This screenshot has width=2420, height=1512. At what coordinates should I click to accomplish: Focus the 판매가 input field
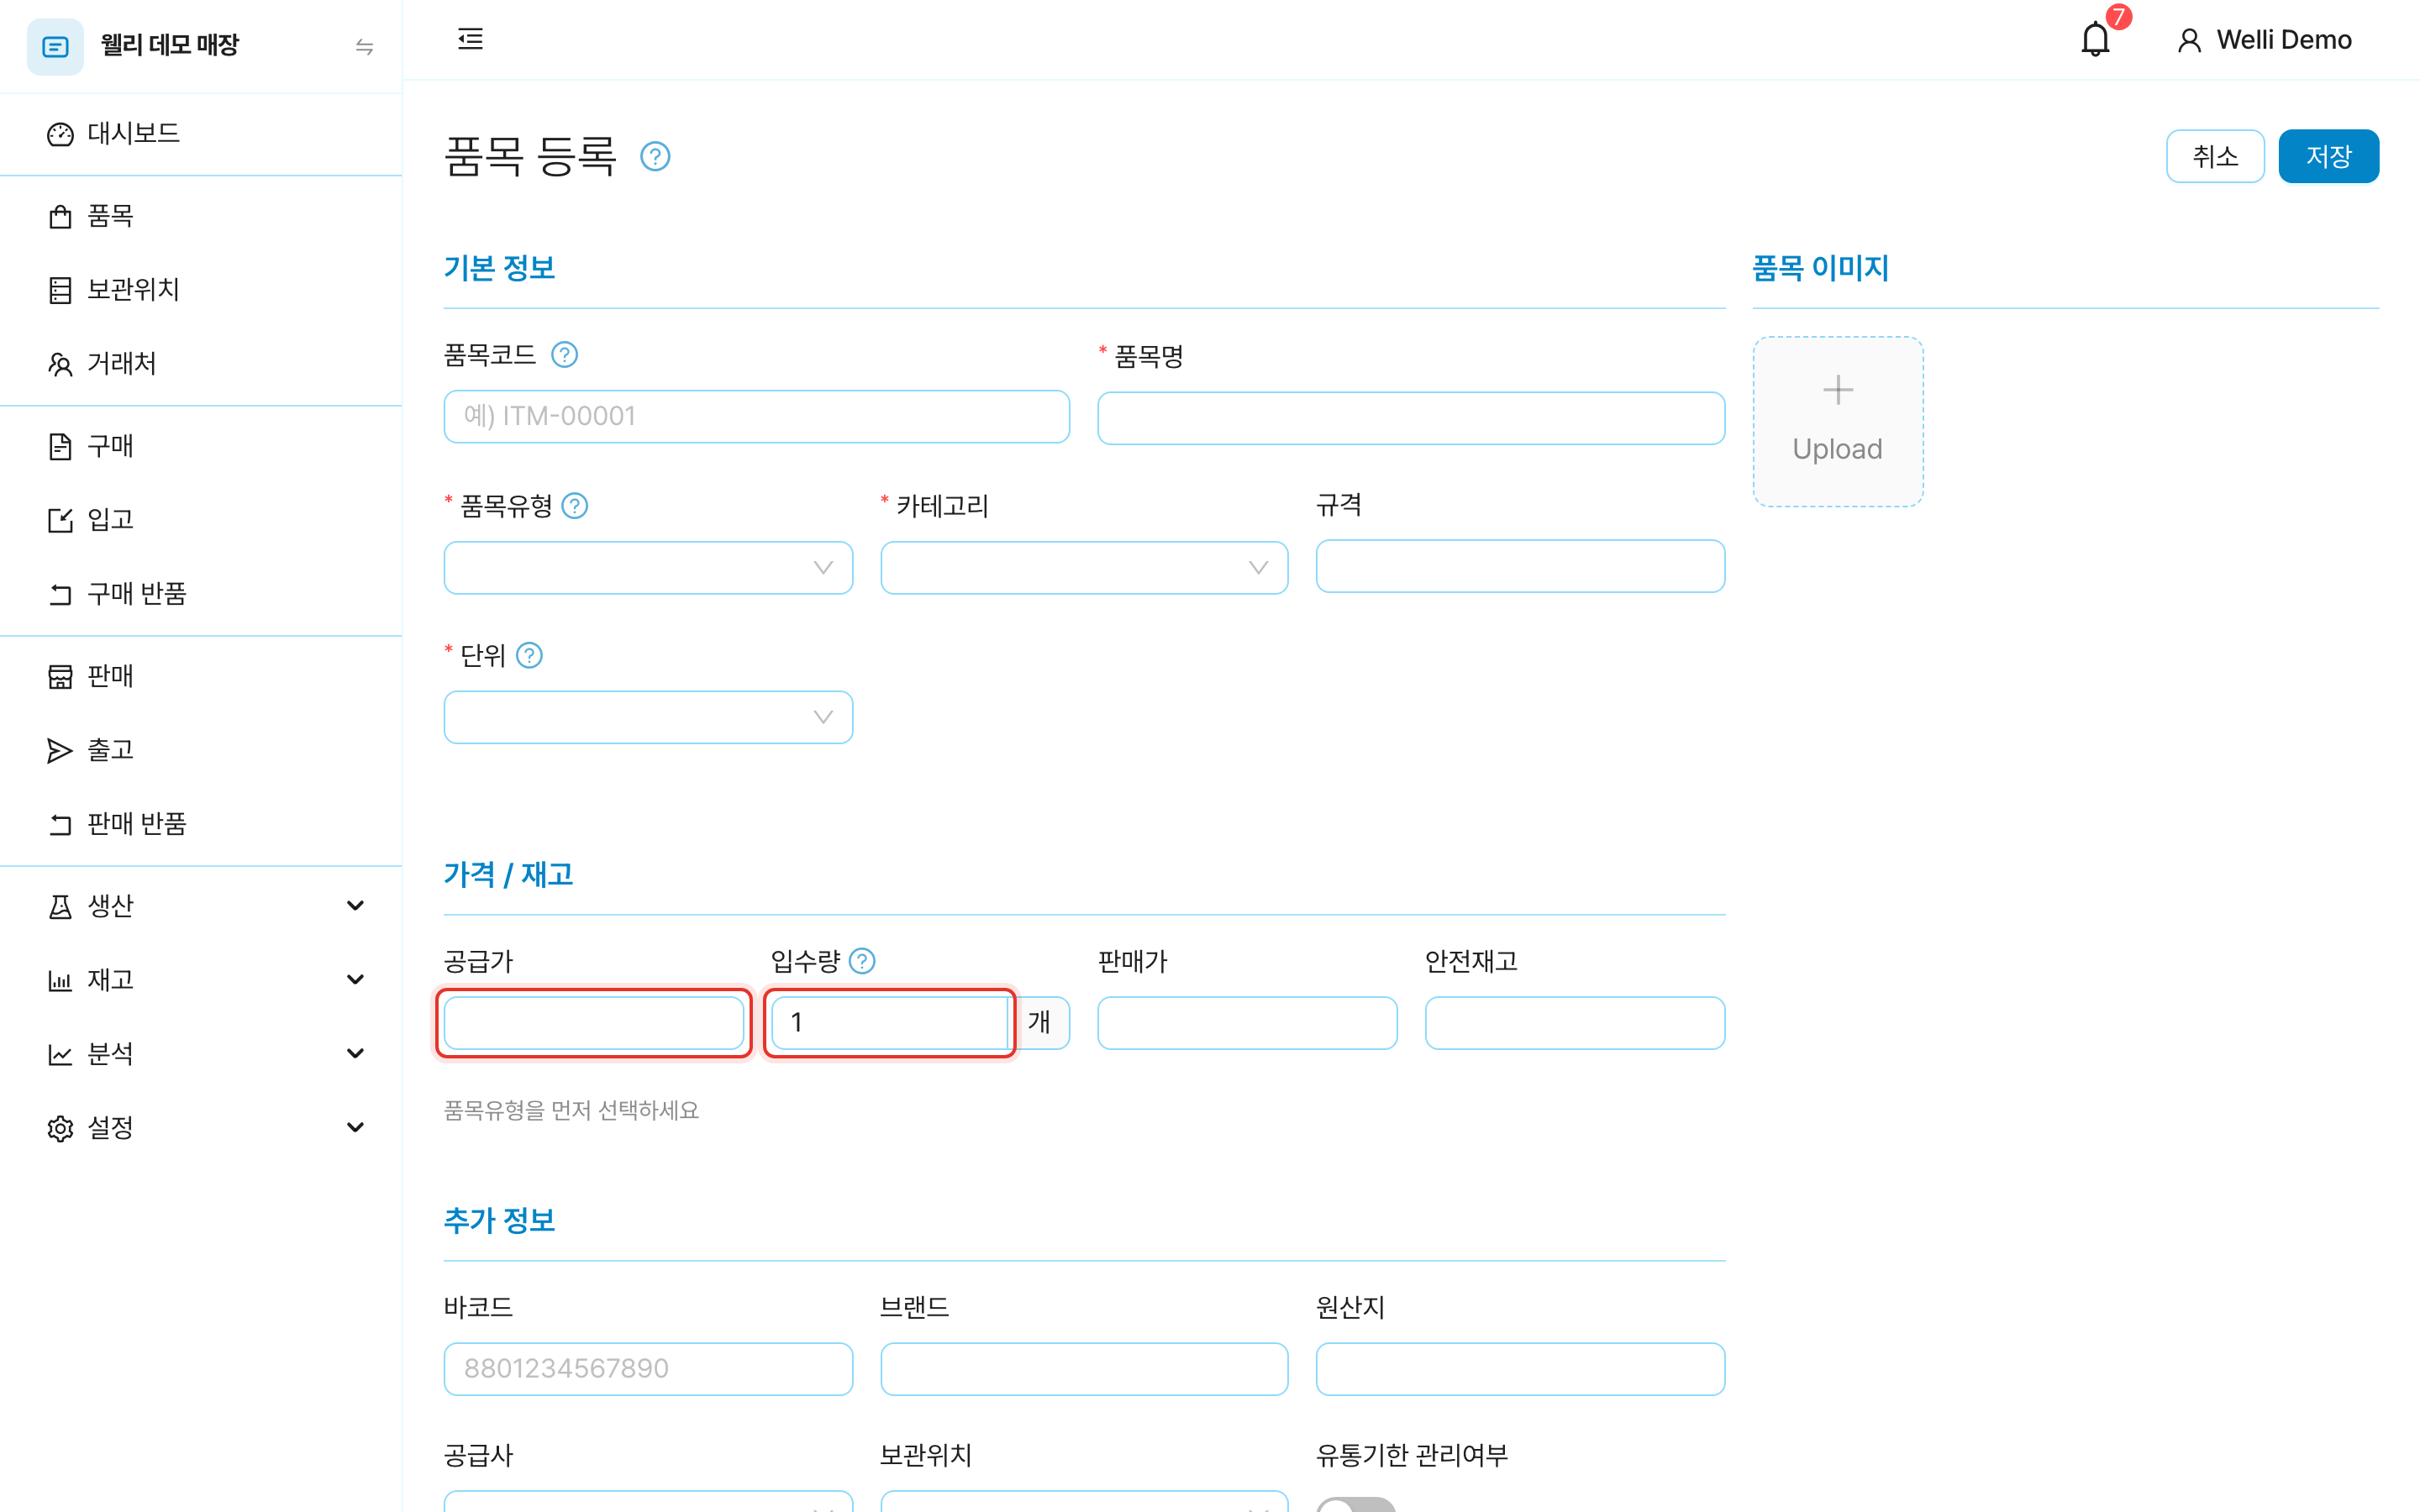pos(1247,1022)
